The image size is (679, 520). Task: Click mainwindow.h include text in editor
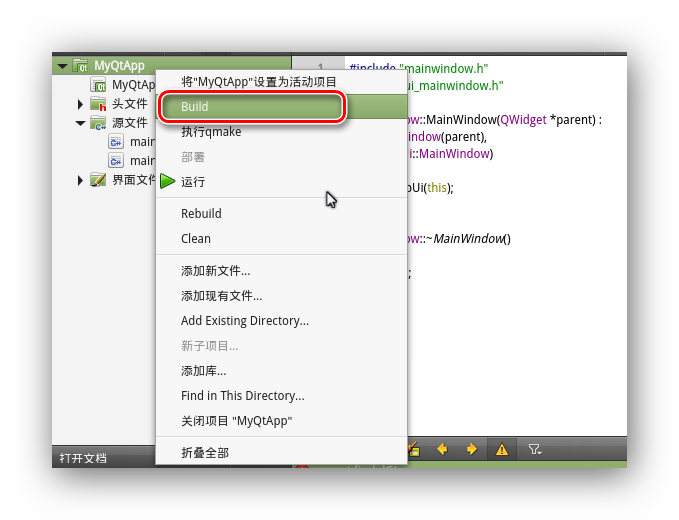[444, 69]
